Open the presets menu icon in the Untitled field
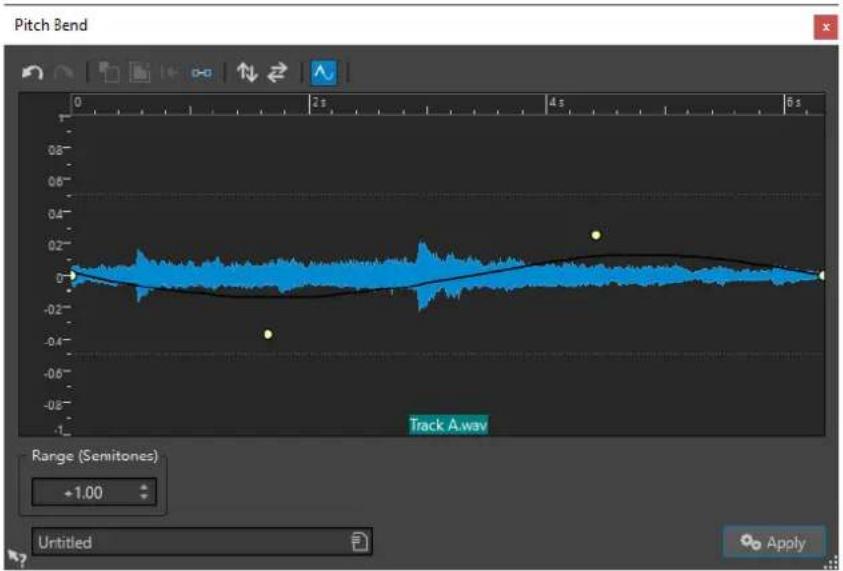This screenshot has width=843, height=571. pos(359,542)
